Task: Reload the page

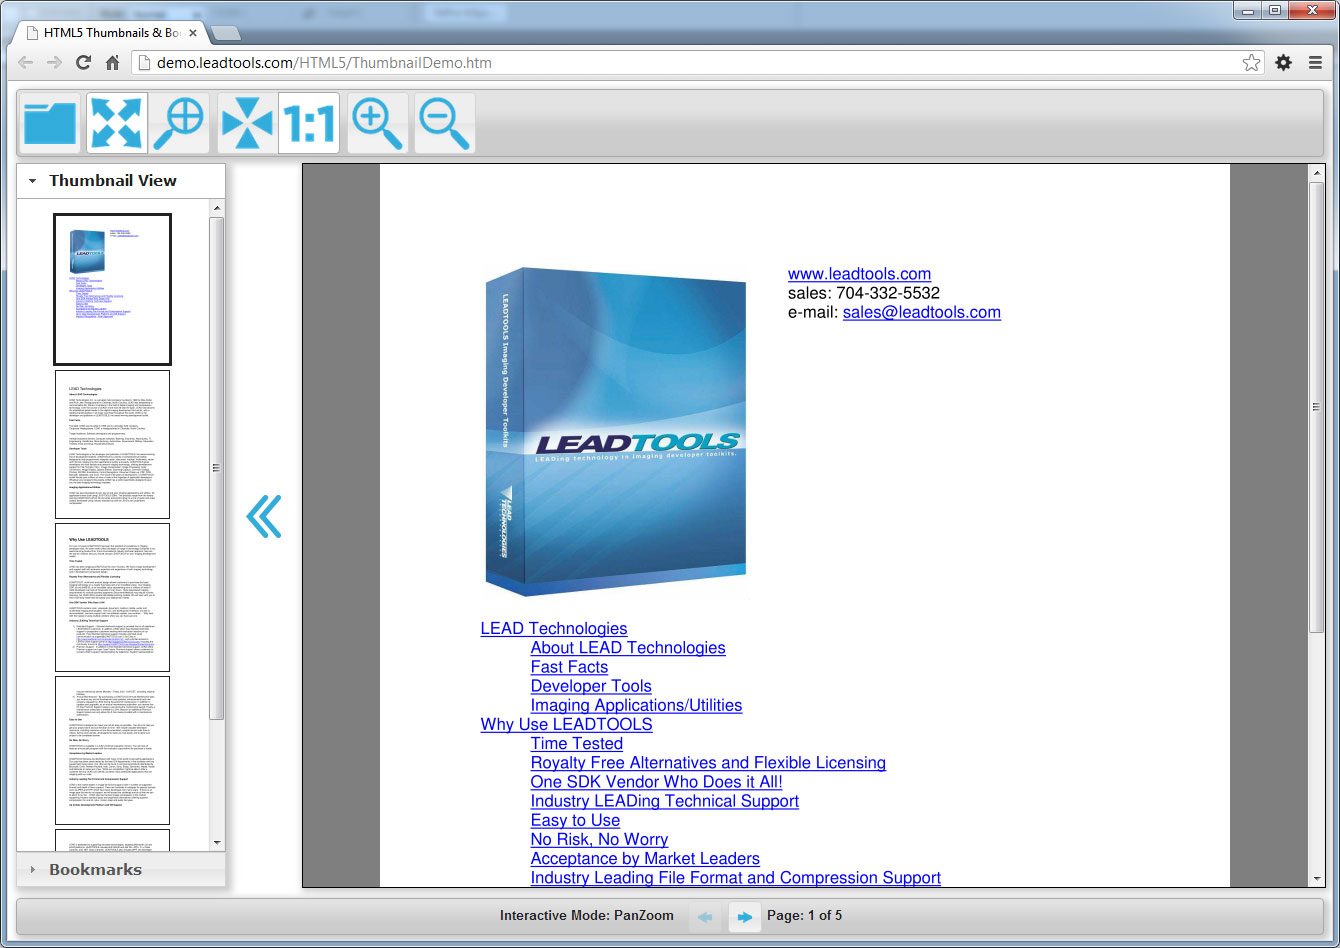Action: coord(84,63)
